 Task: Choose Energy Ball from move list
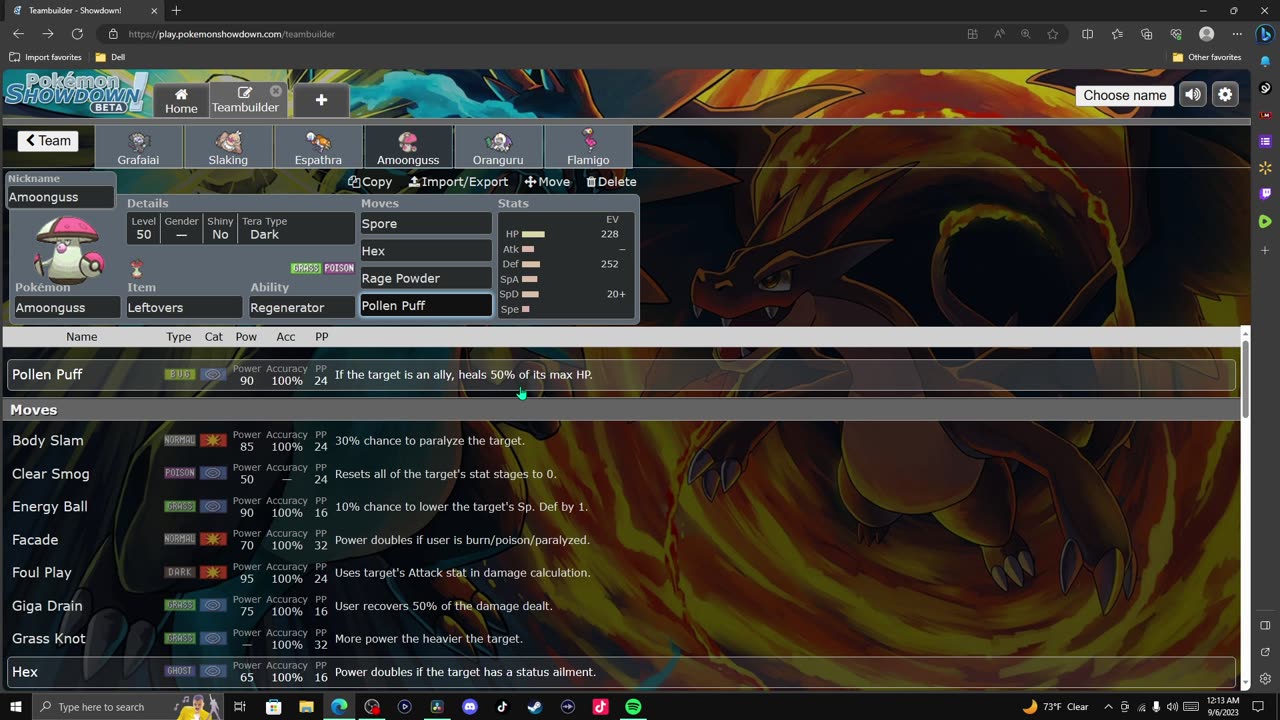coord(621,507)
